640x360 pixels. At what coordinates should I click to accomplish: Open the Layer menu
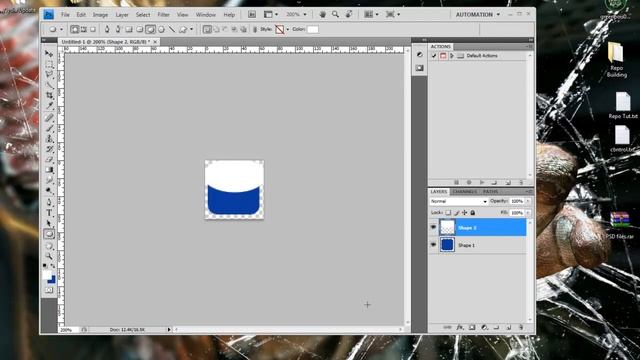122,15
